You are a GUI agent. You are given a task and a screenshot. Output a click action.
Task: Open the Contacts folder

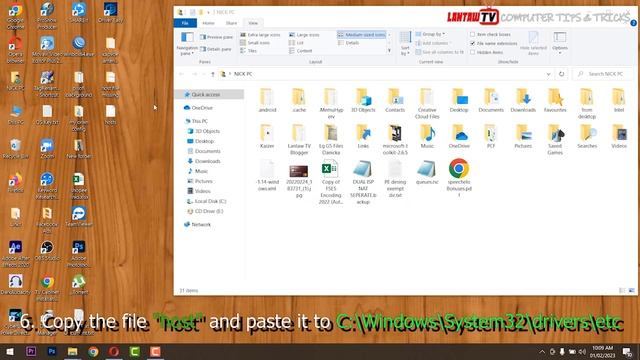[395, 100]
